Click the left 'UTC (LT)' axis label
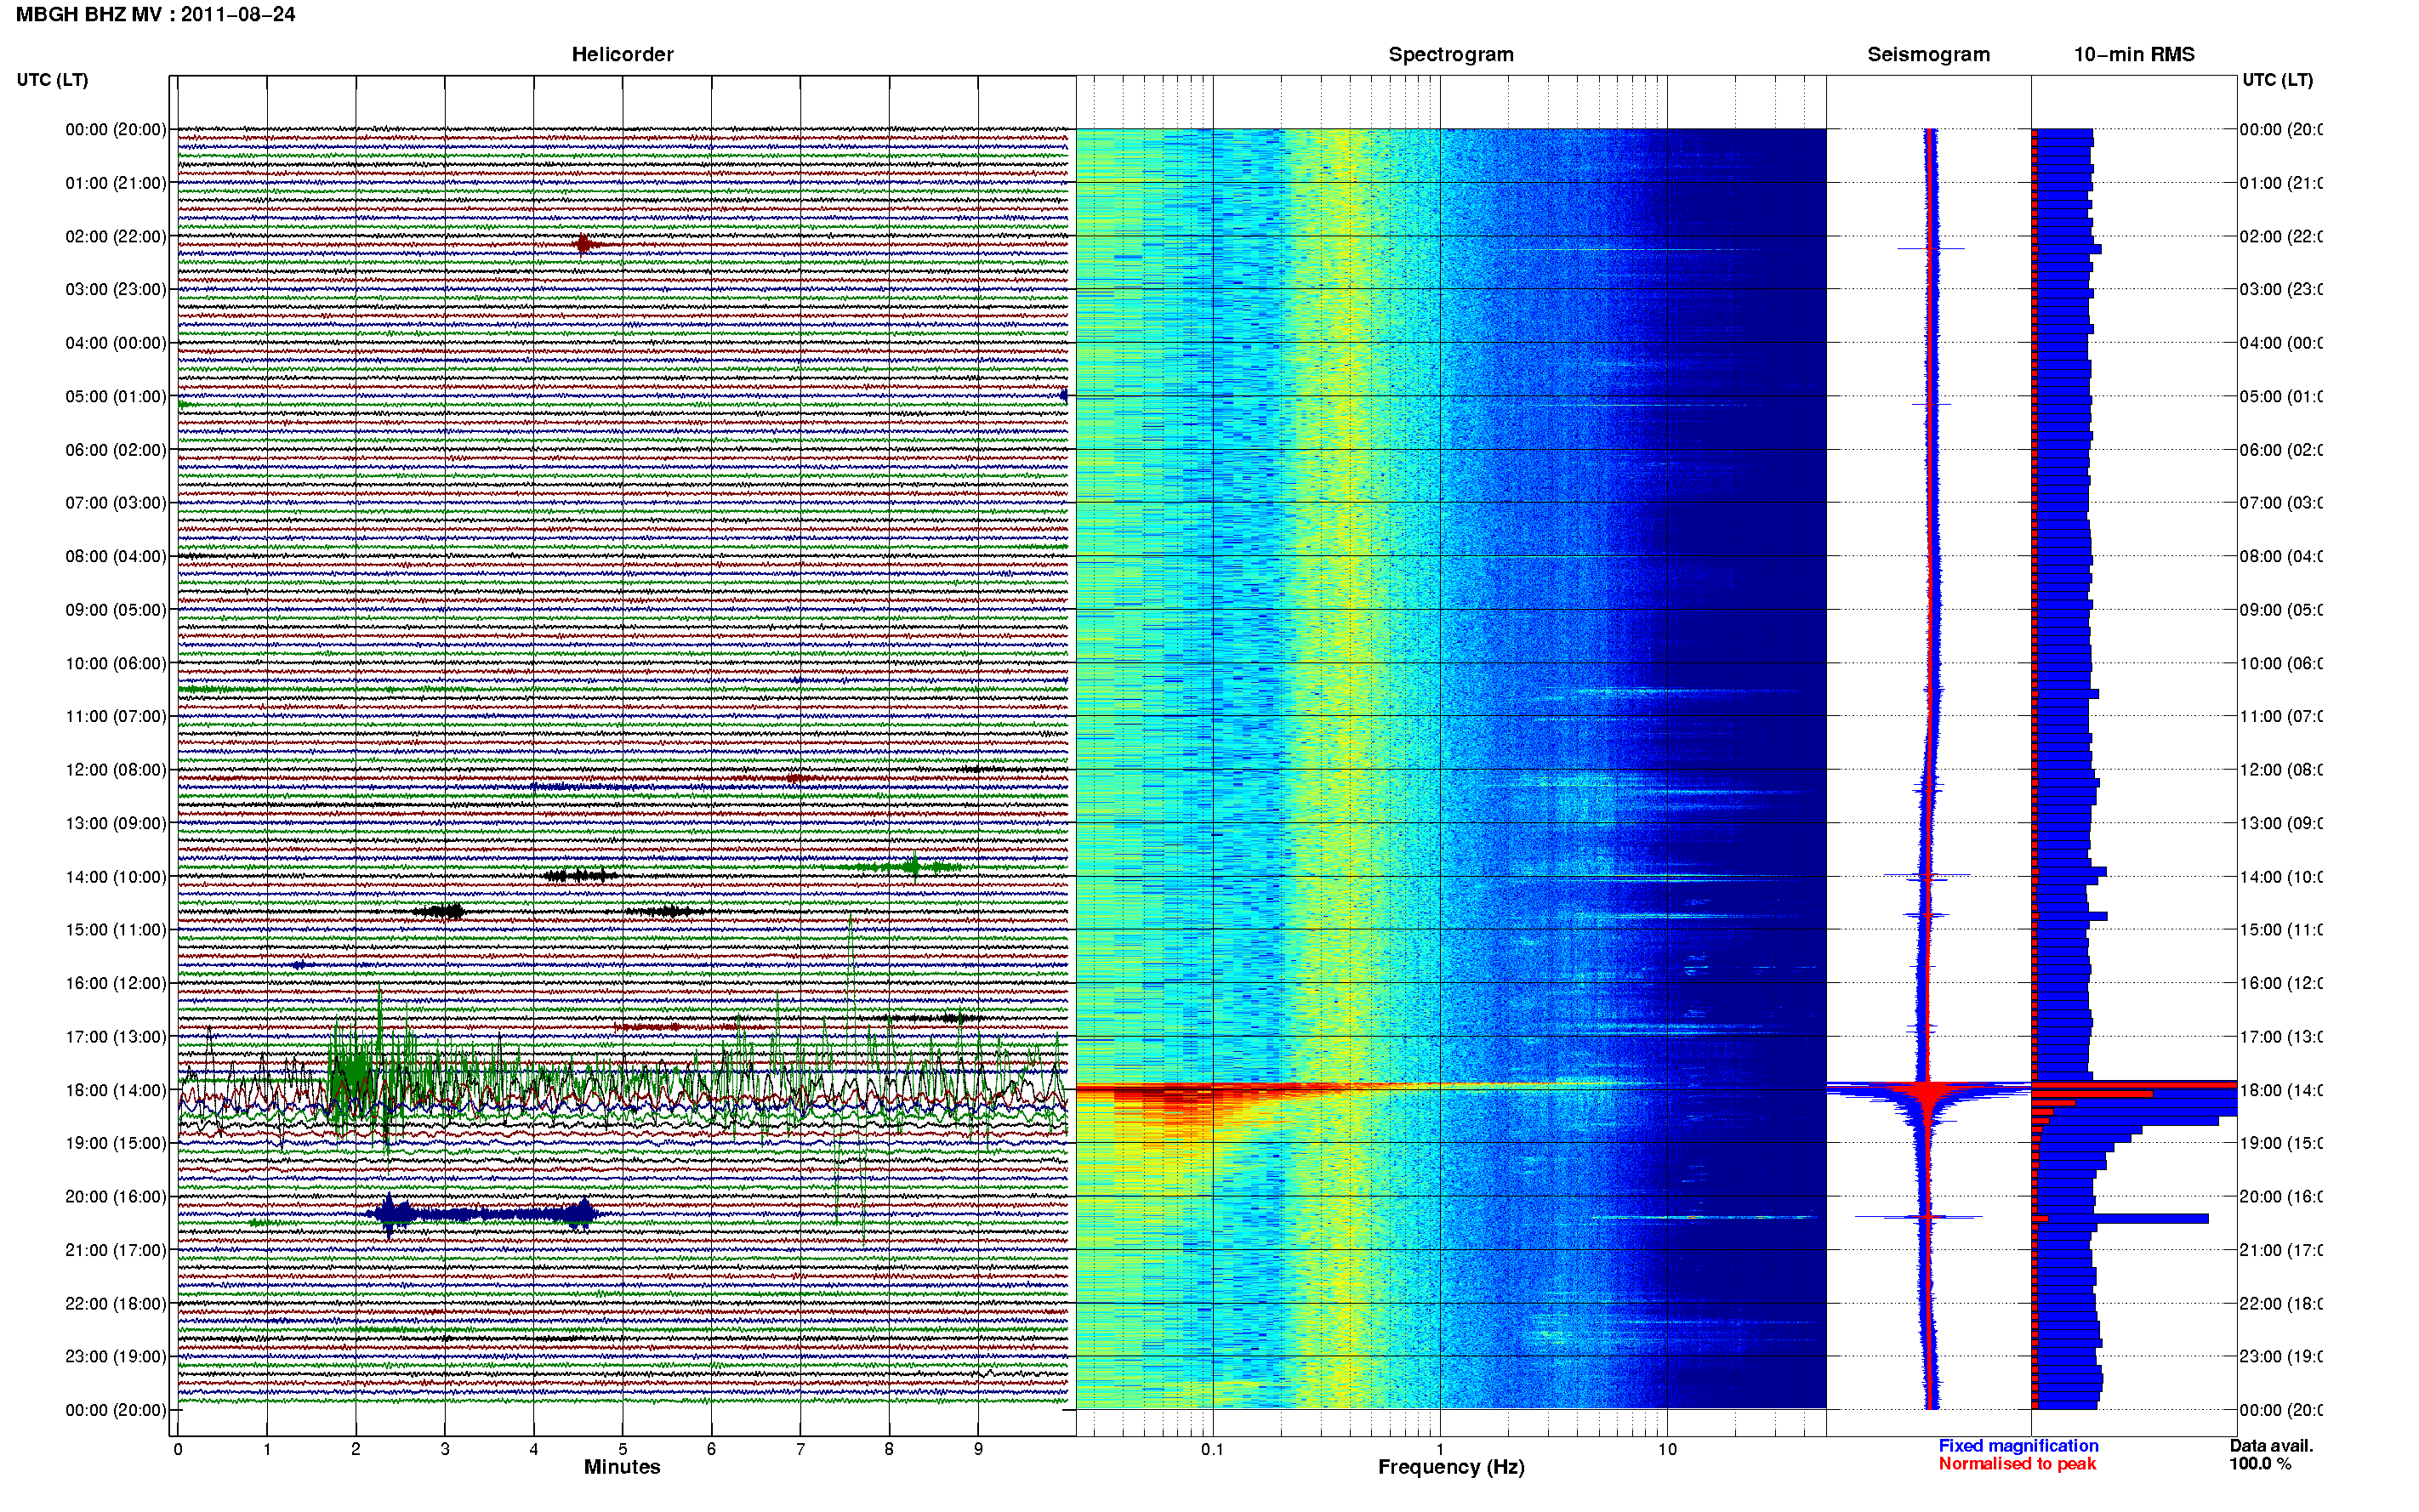The image size is (2419, 1512). point(52,80)
